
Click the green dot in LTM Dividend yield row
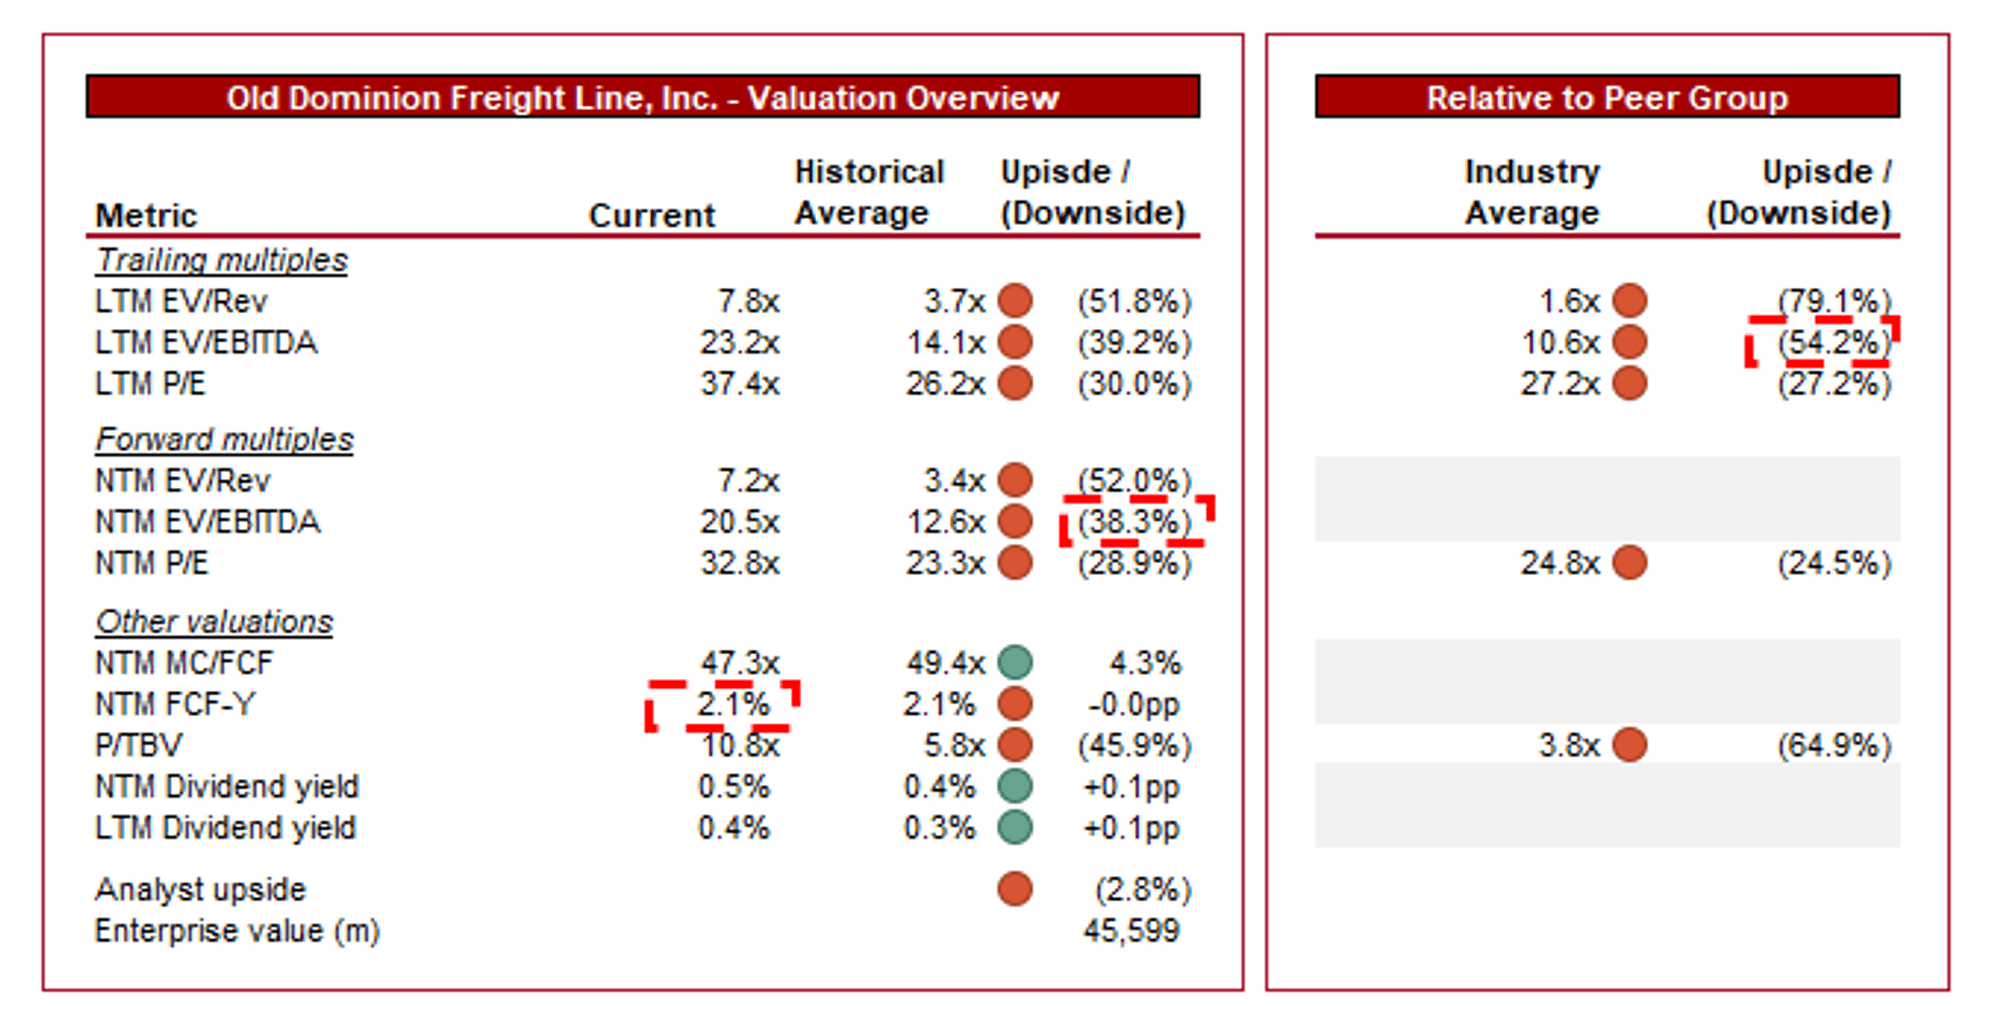pos(1015,827)
